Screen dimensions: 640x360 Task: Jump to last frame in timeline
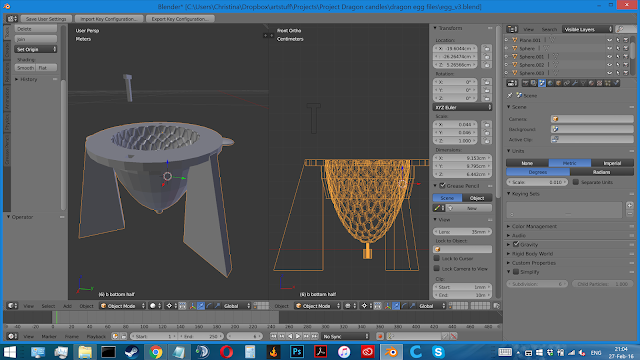314,336
